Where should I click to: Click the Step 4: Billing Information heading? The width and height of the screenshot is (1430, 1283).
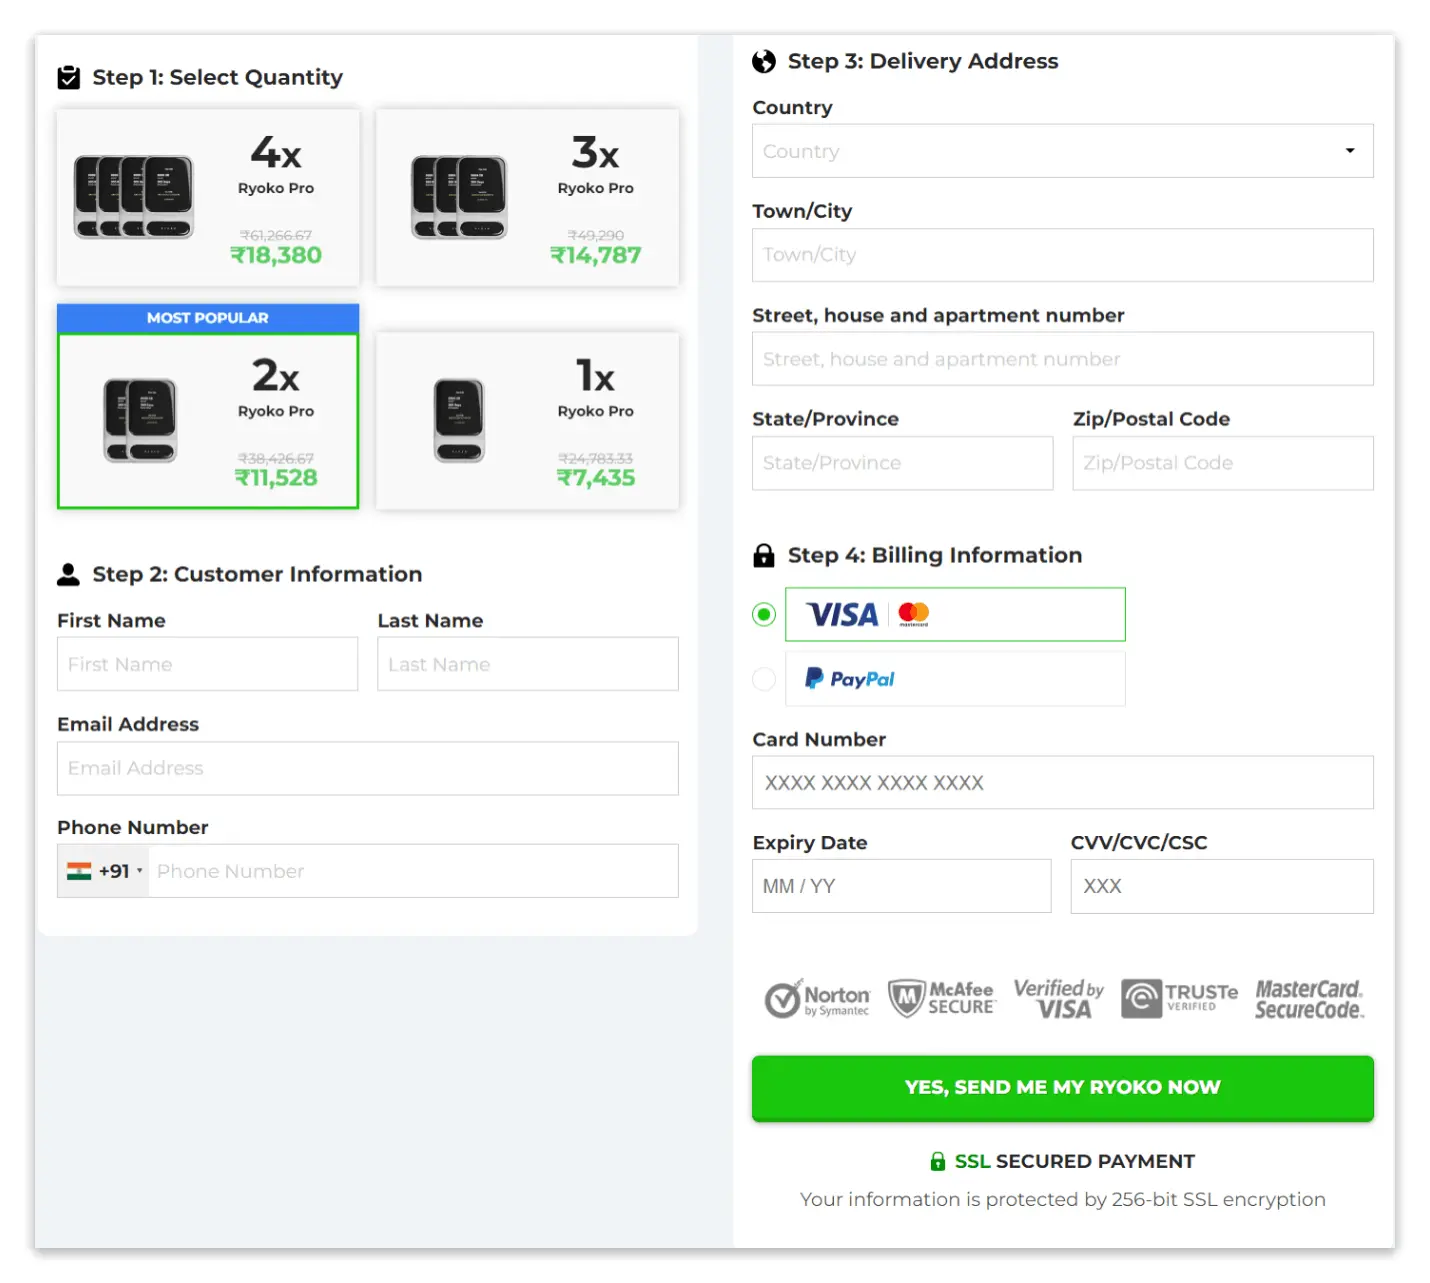(935, 556)
